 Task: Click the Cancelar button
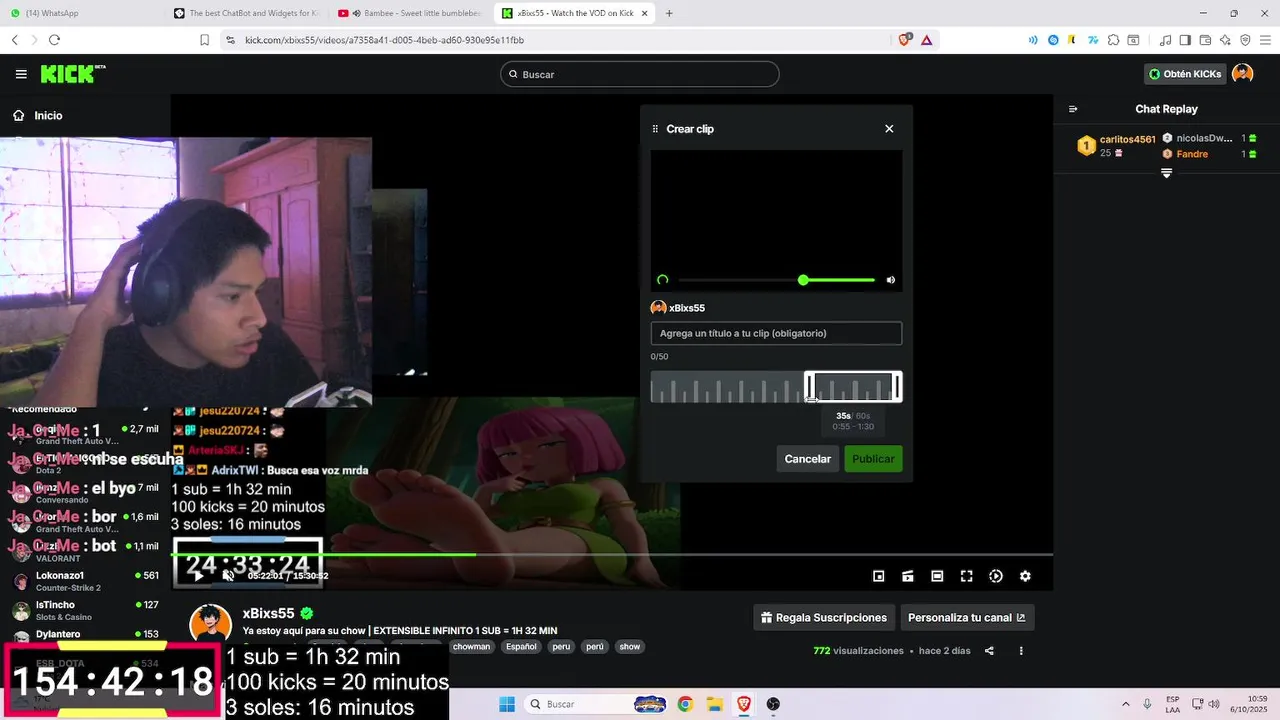click(x=807, y=459)
